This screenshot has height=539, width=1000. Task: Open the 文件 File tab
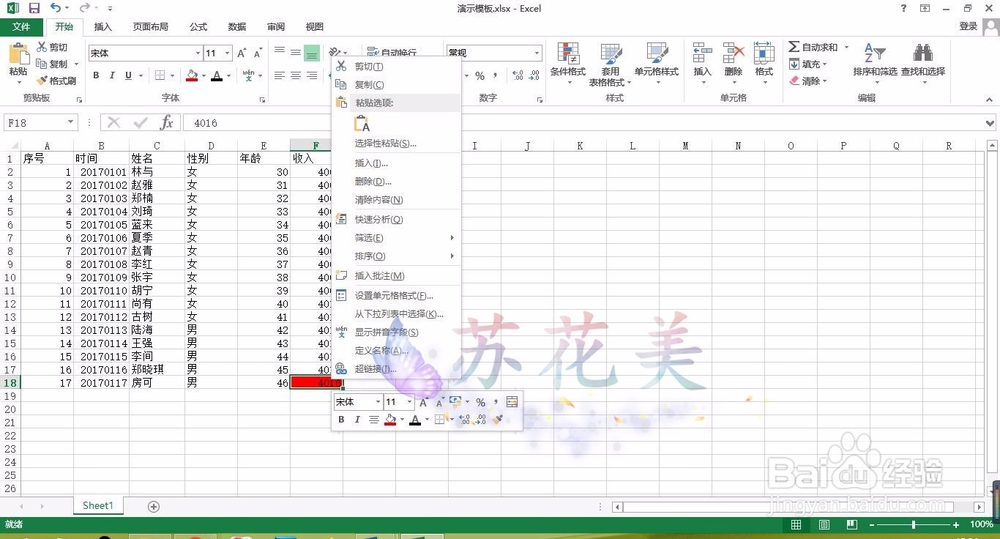[x=21, y=27]
